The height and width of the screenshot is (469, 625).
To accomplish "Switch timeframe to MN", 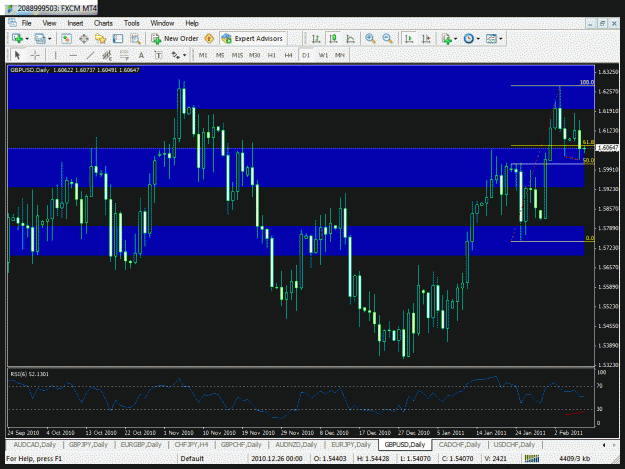I will coord(340,55).
